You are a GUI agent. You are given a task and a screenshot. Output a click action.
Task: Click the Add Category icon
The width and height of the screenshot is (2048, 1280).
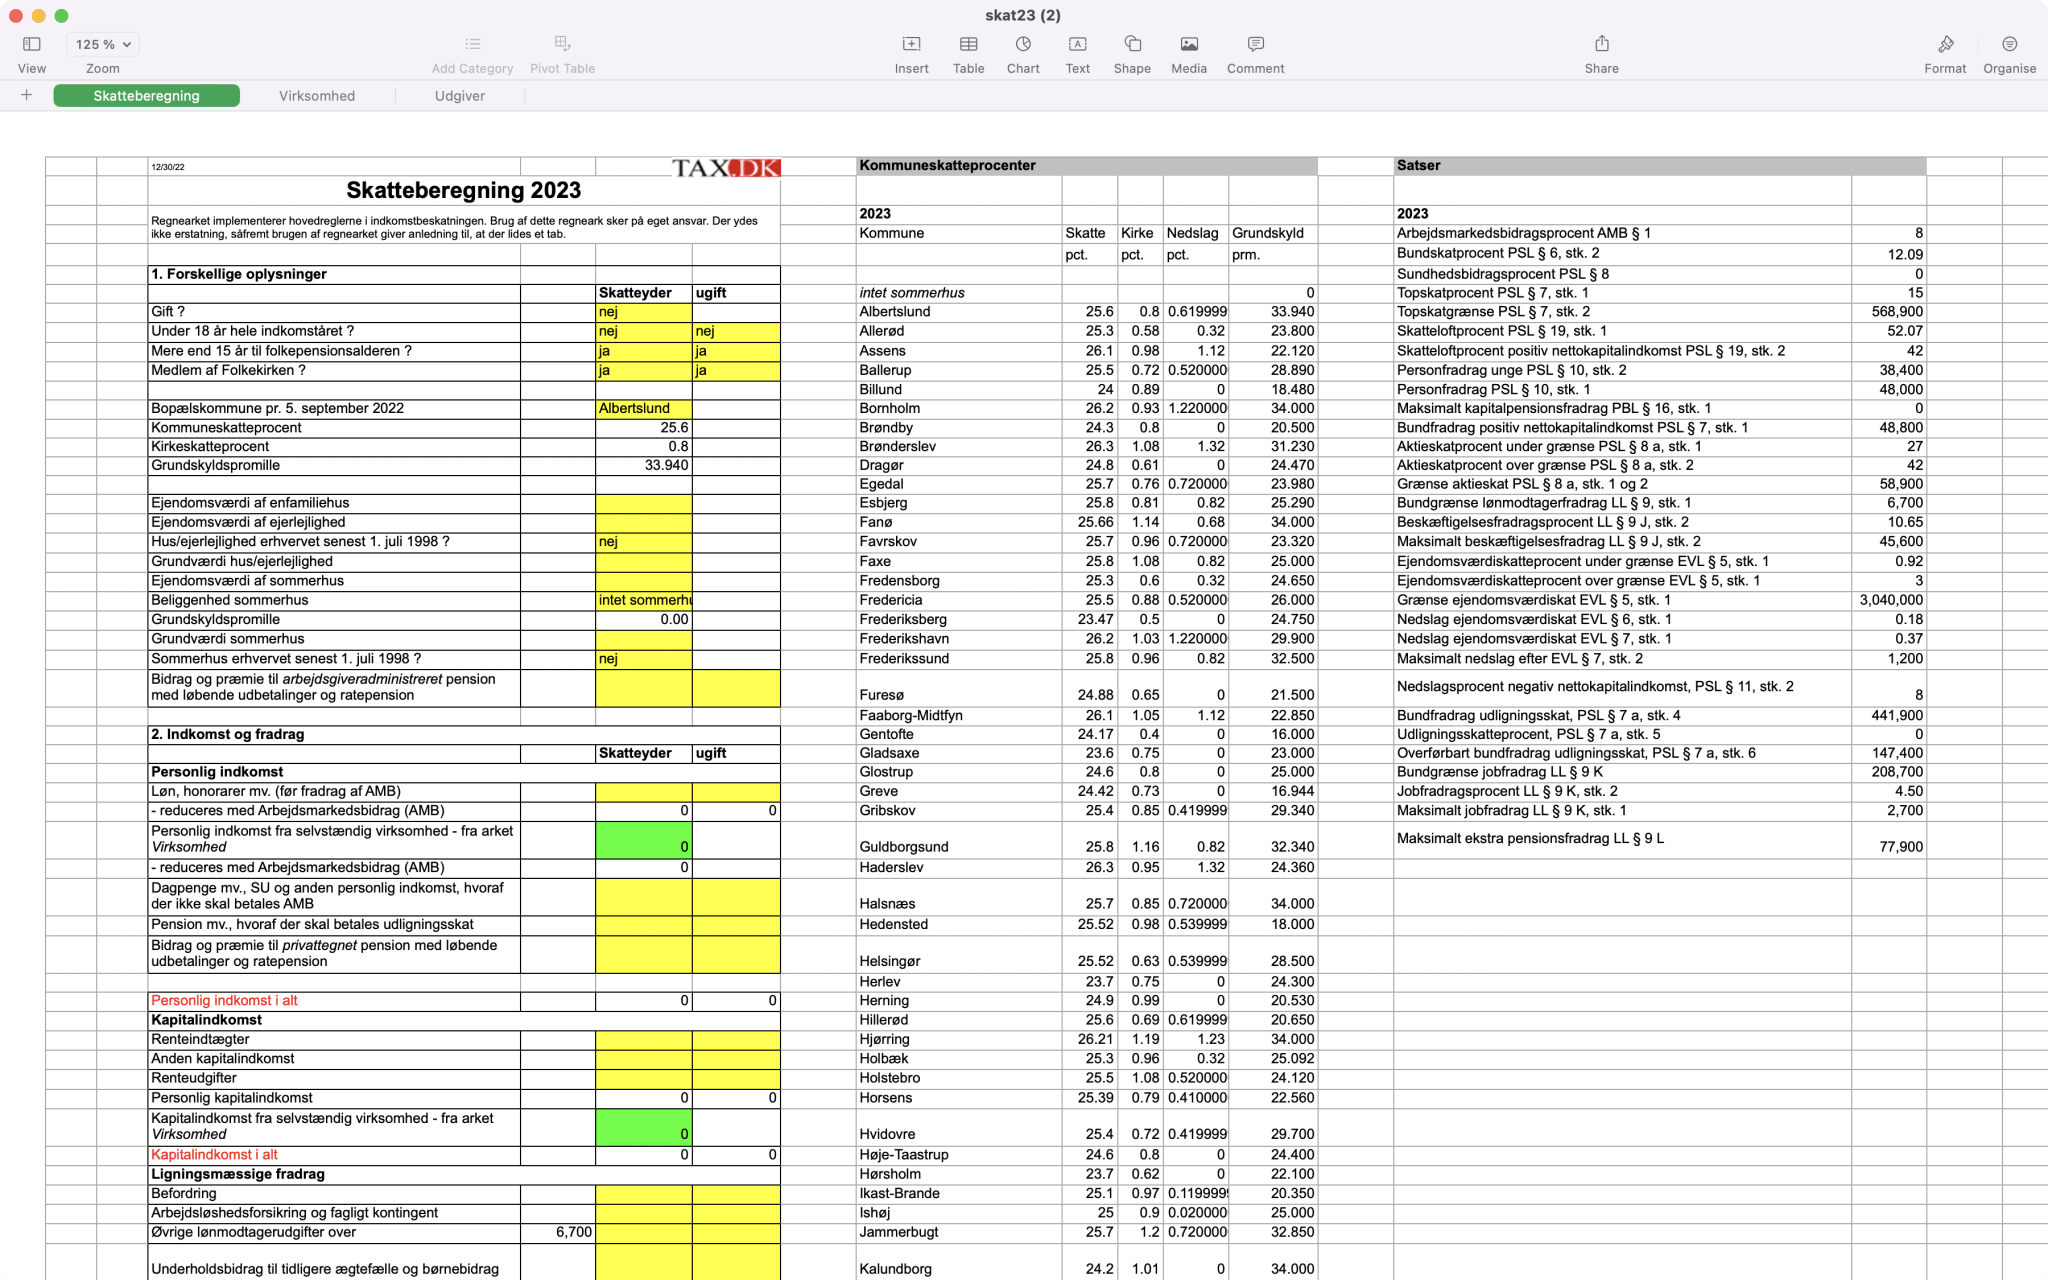click(x=472, y=44)
